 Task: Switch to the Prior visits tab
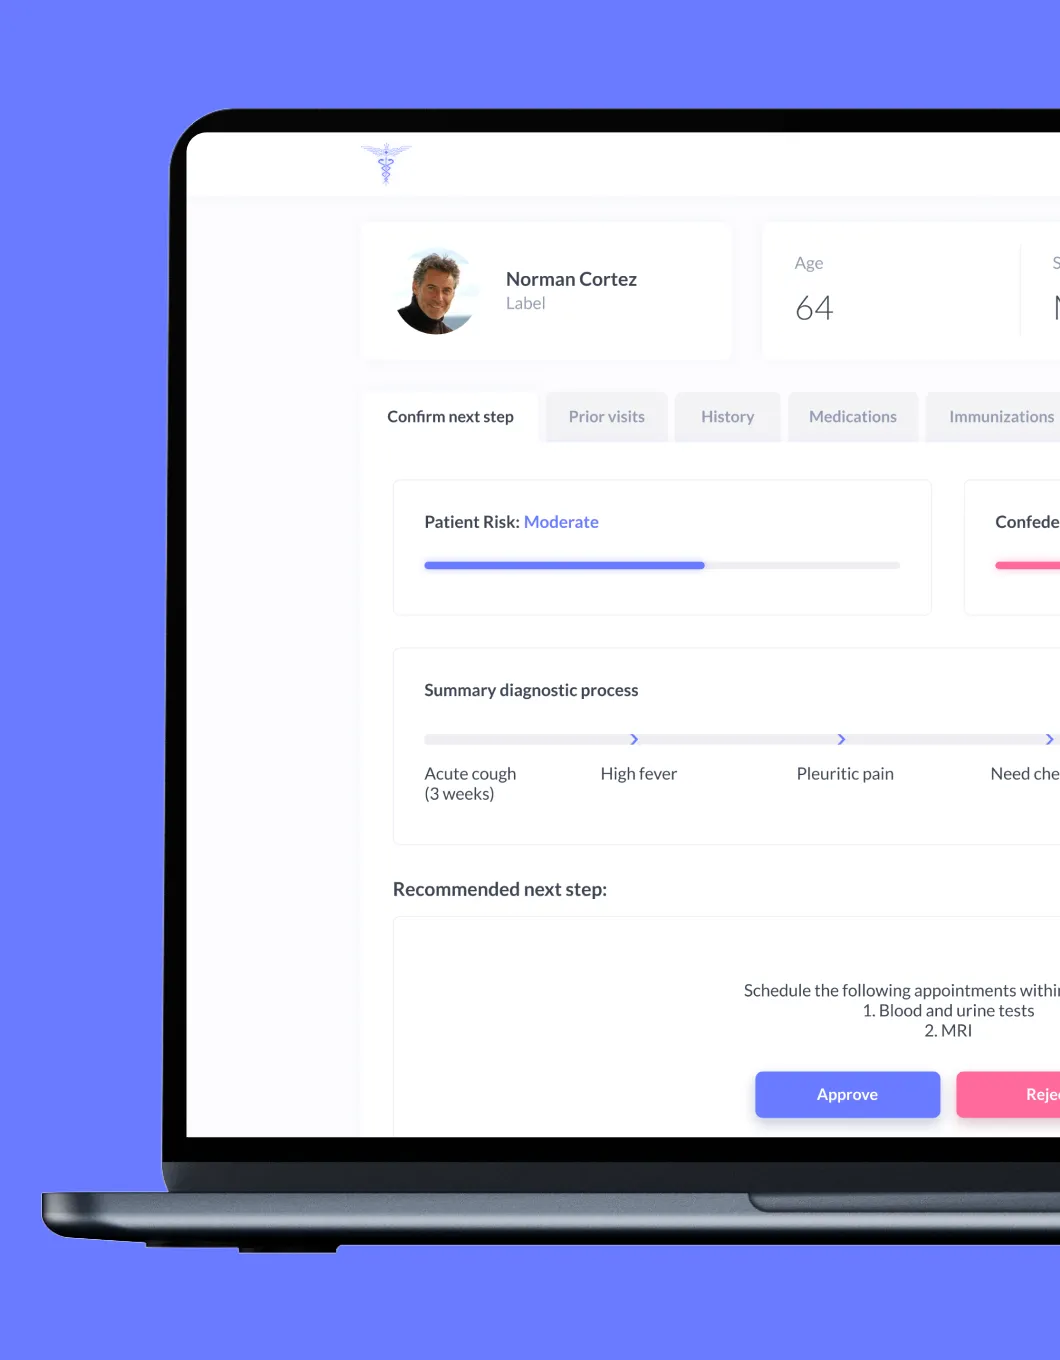click(x=606, y=416)
